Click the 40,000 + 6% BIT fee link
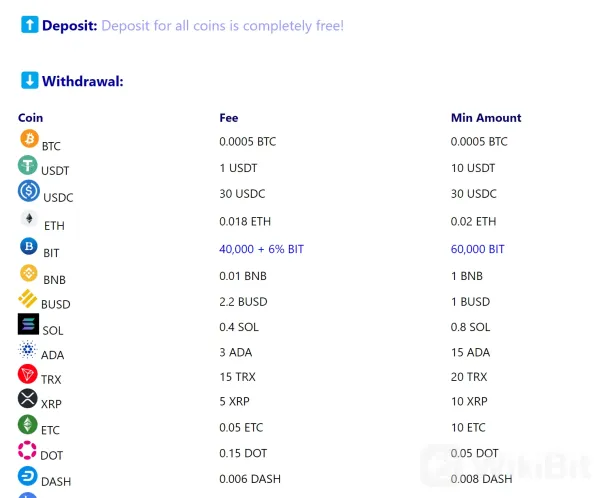This screenshot has width=600, height=498. 261,249
